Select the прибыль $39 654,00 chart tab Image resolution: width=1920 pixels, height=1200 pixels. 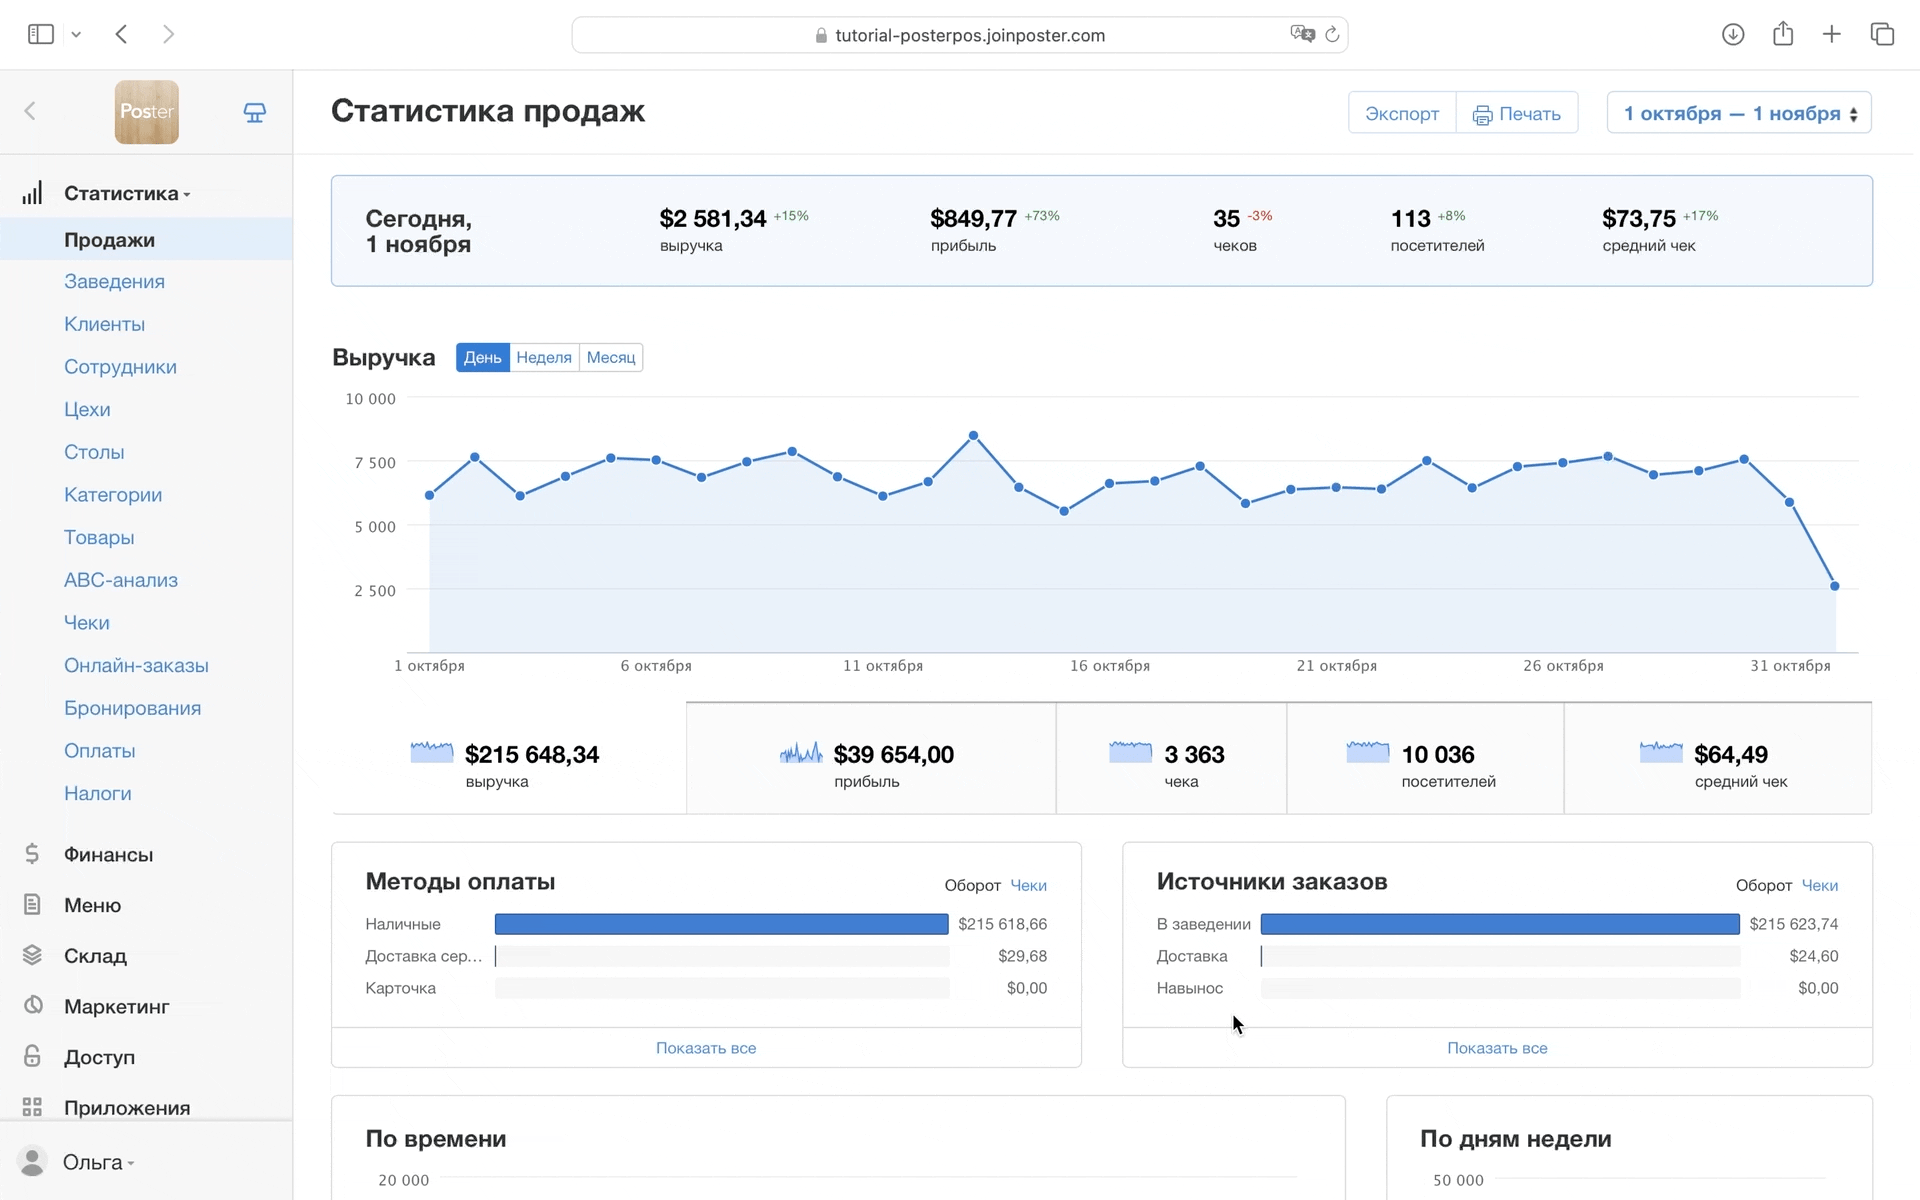click(870, 760)
